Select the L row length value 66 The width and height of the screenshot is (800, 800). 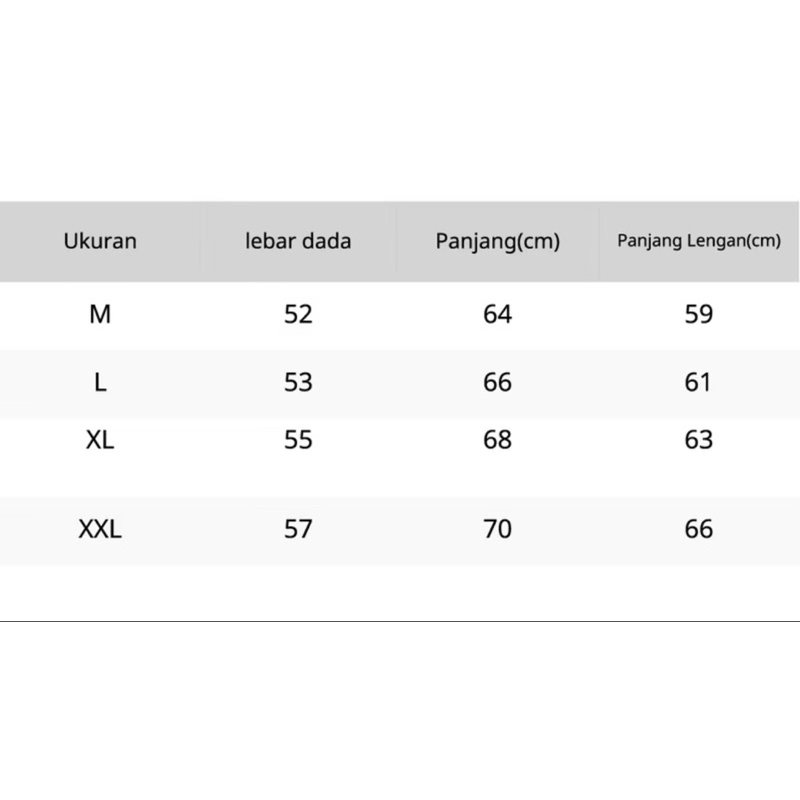coord(497,382)
